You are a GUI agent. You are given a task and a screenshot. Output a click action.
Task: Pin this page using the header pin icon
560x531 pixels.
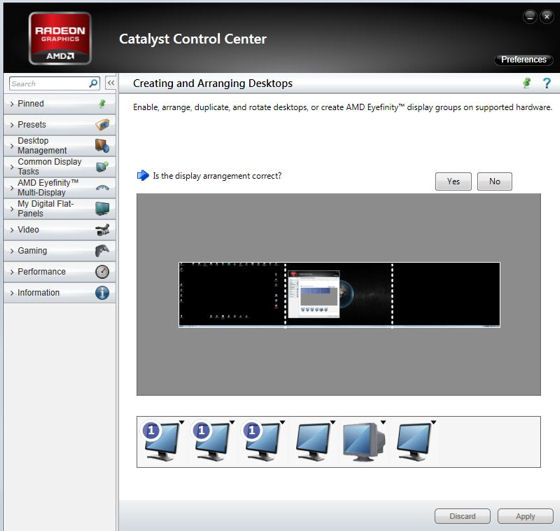(526, 83)
